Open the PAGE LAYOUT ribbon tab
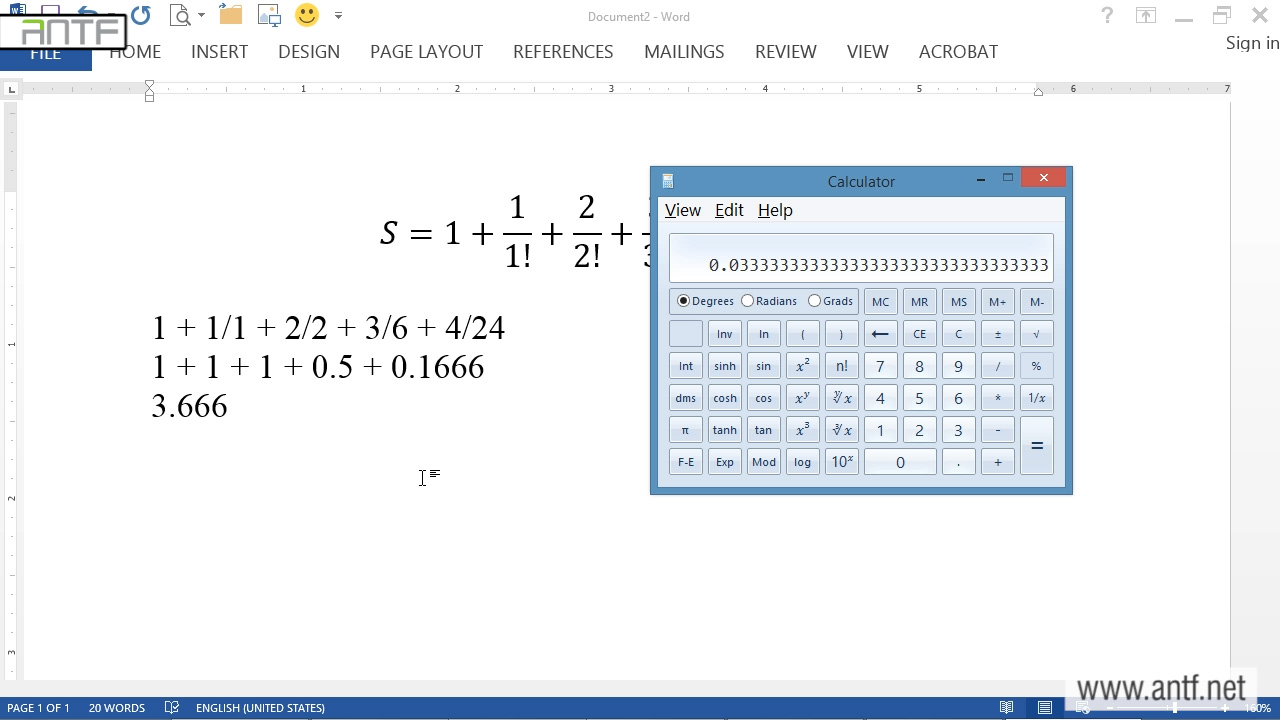1280x720 pixels. (426, 52)
